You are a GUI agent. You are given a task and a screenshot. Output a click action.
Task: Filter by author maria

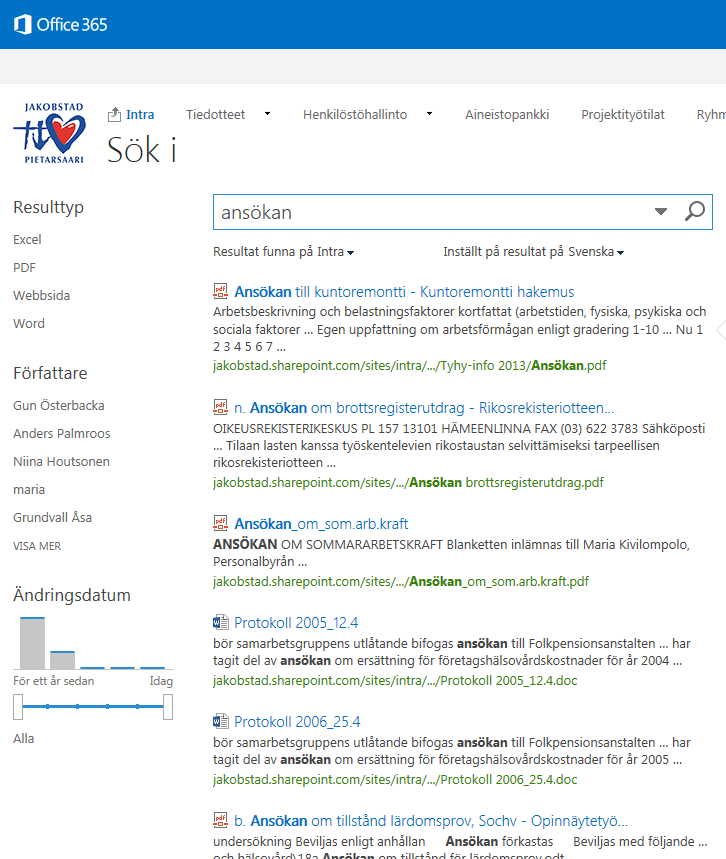[x=29, y=489]
